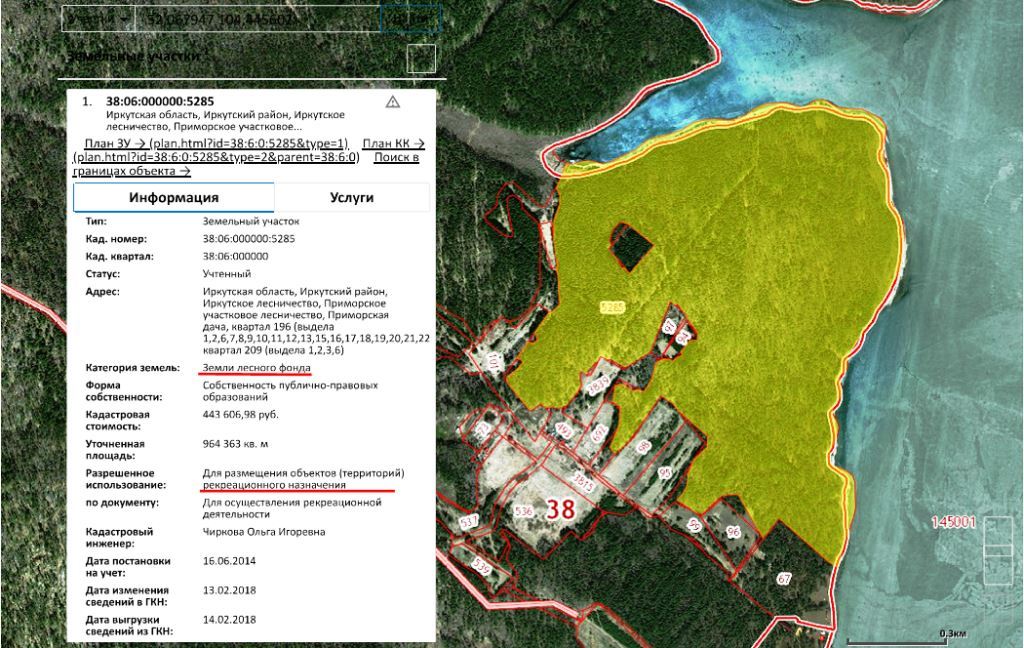The image size is (1024, 648).
Task: Click cadastral quarter value '38:06:000000'
Action: 235,256
